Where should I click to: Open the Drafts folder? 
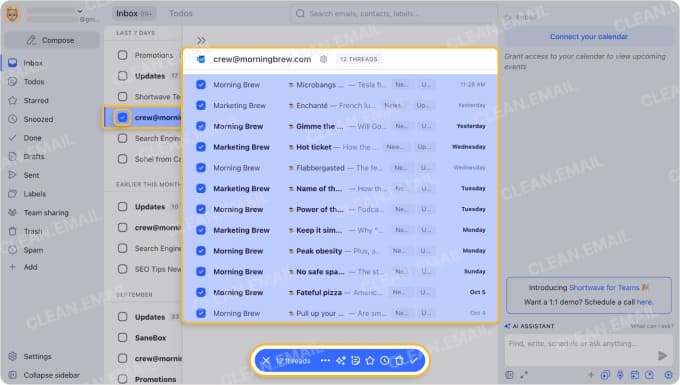(x=34, y=157)
